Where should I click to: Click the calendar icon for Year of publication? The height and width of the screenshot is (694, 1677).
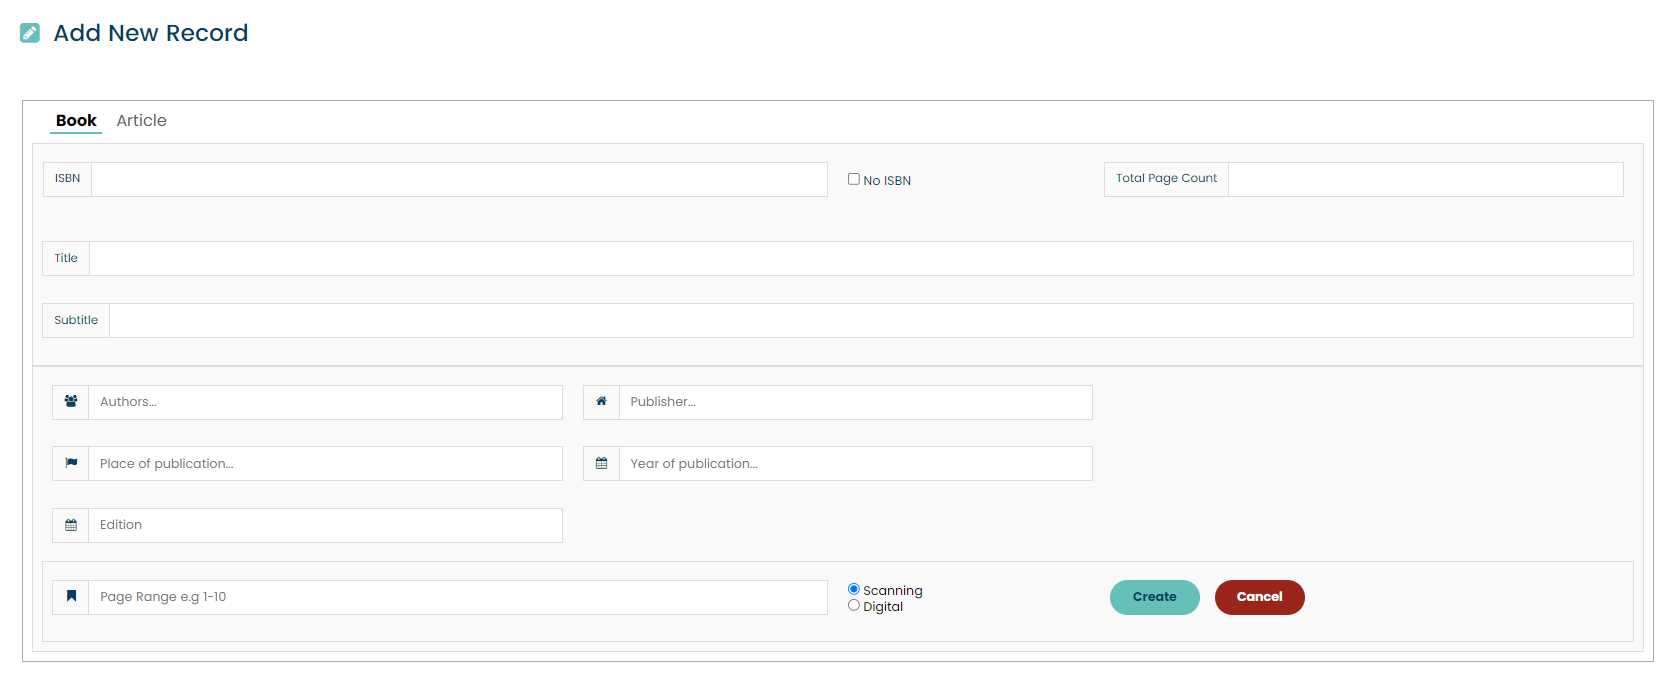601,463
